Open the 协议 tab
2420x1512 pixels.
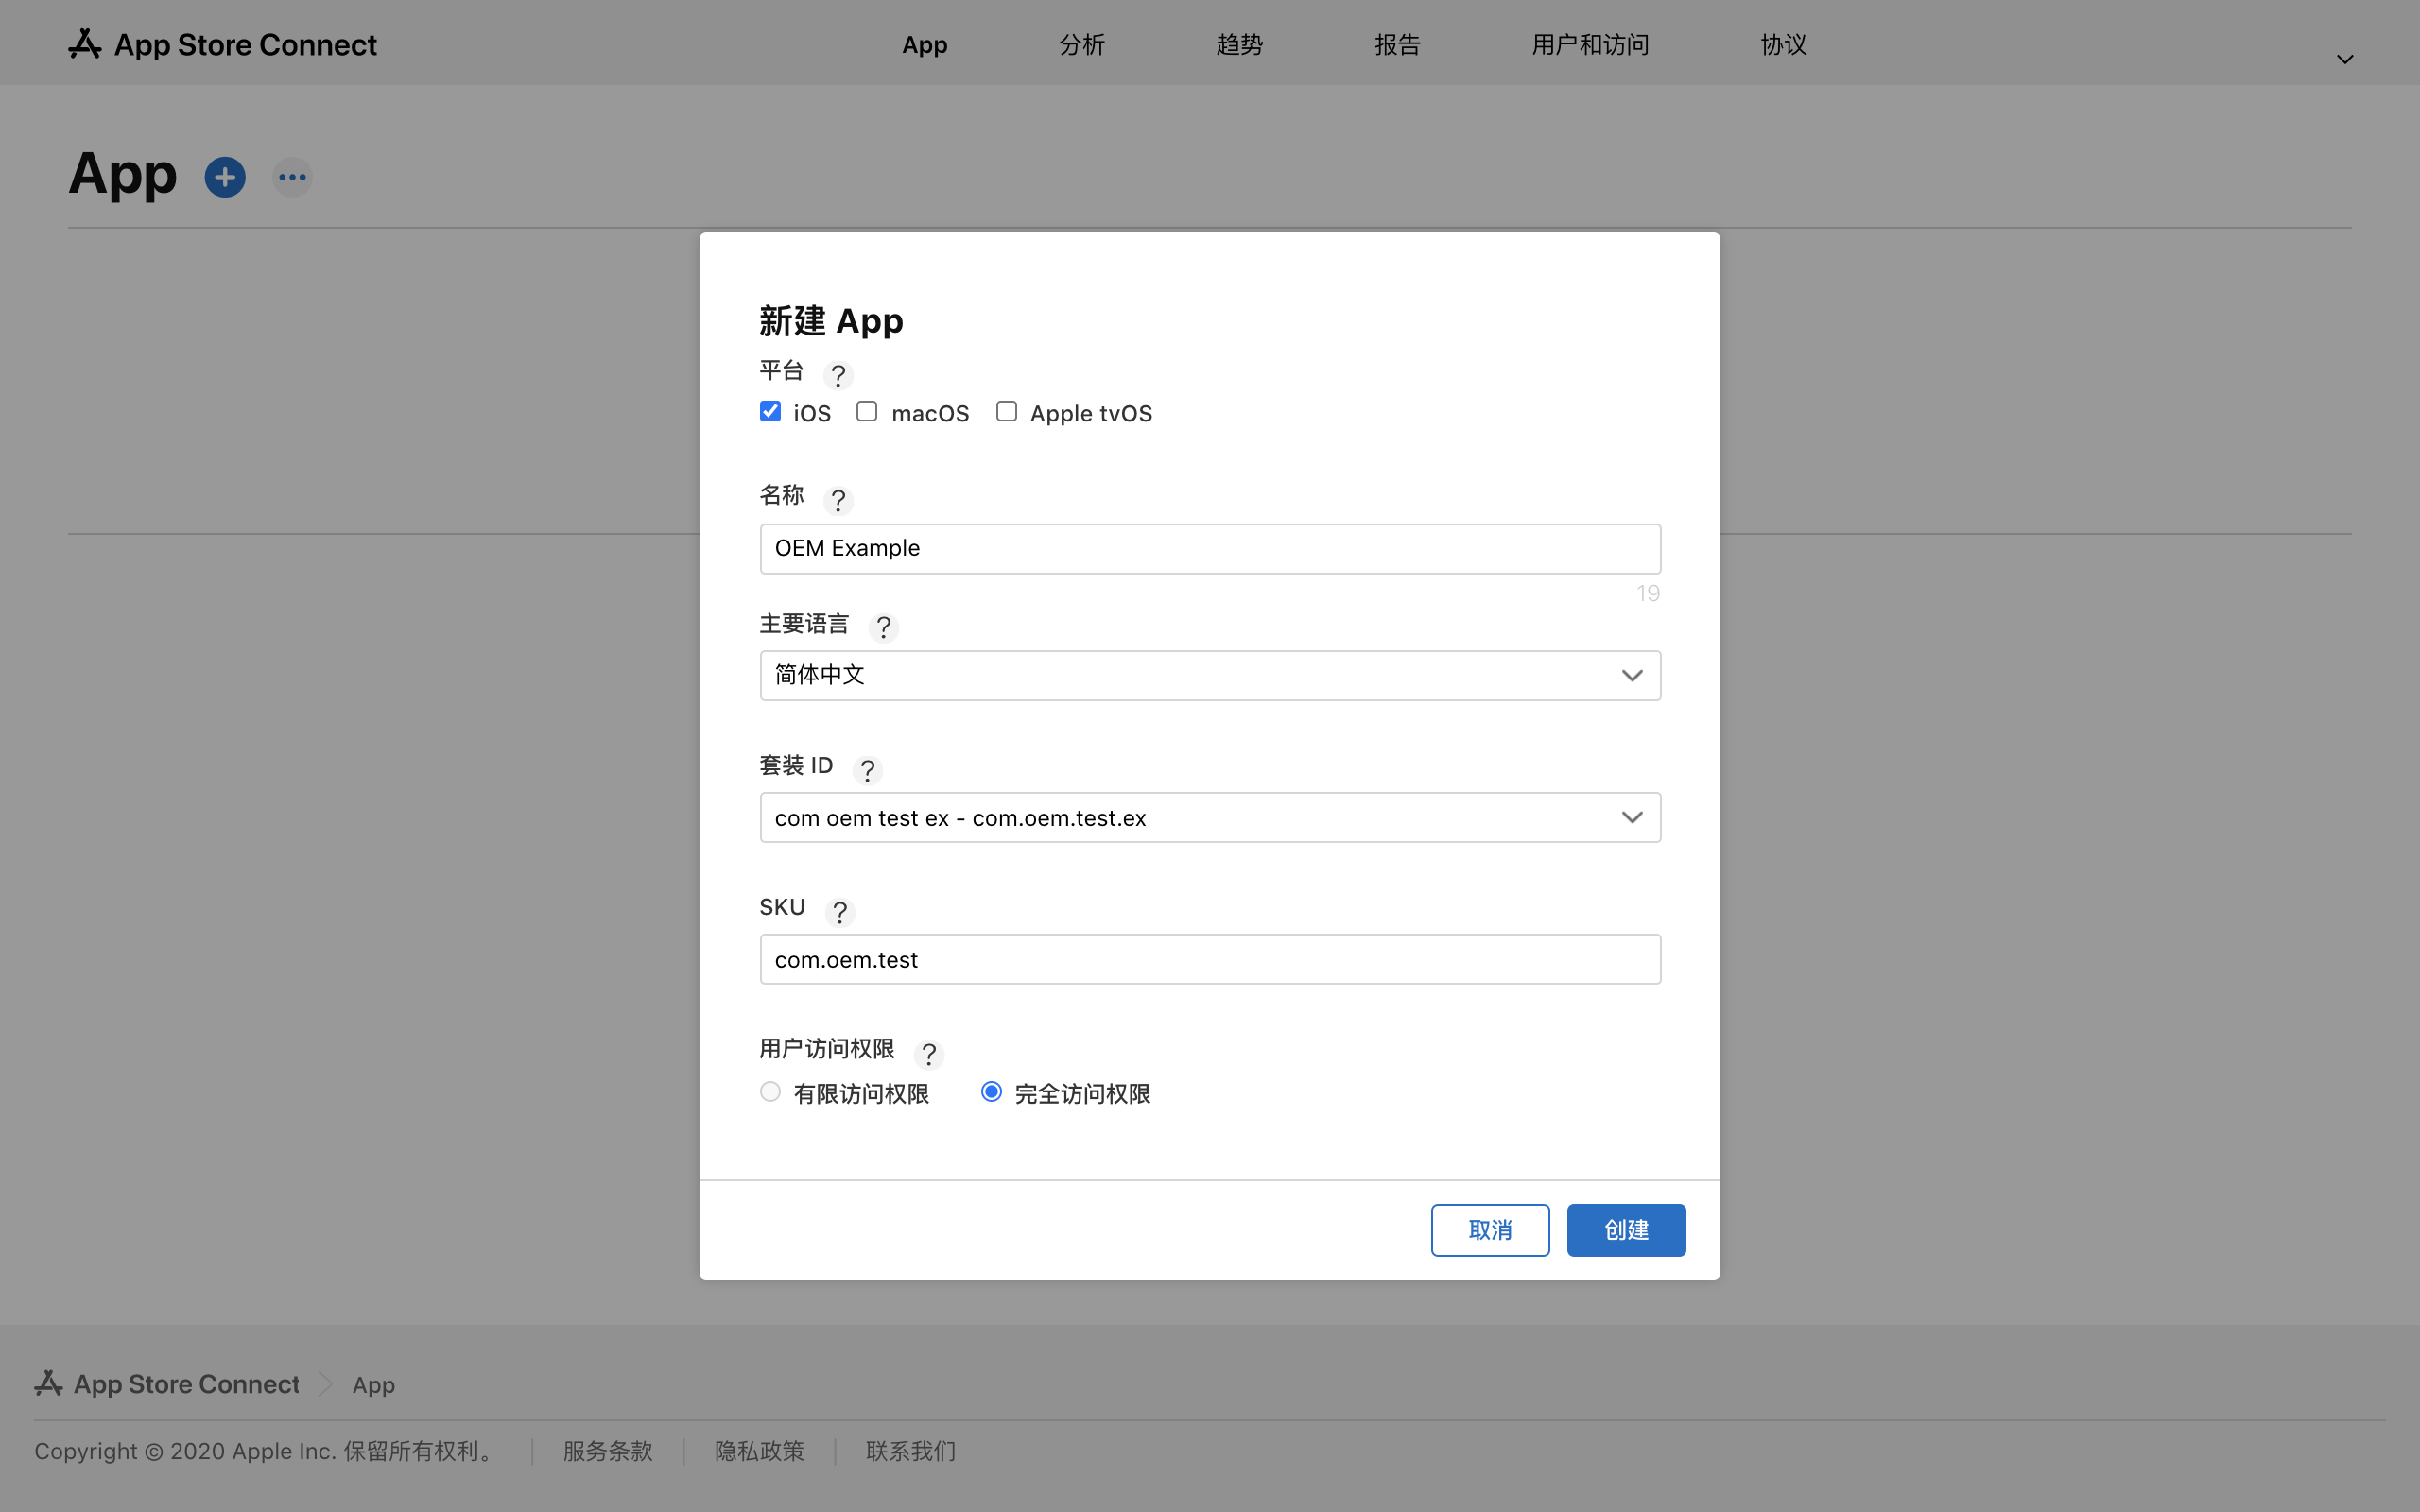pyautogui.click(x=1783, y=45)
